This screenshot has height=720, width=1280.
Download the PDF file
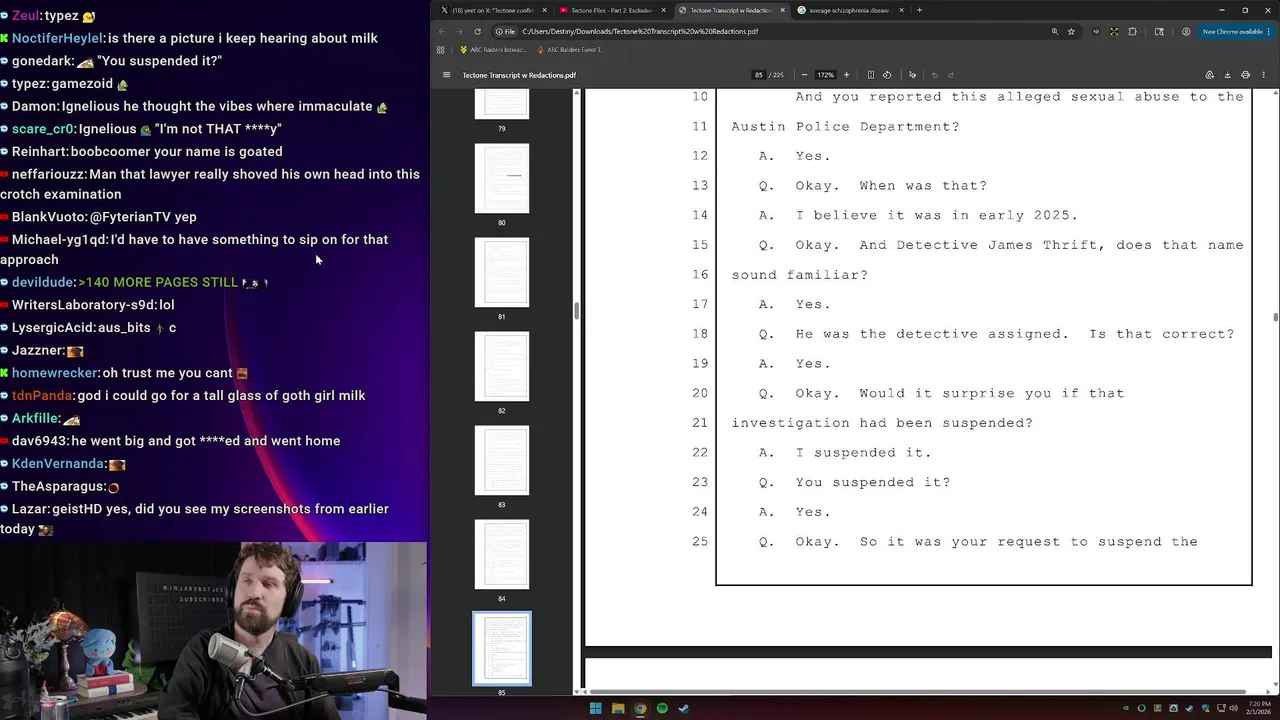1227,75
